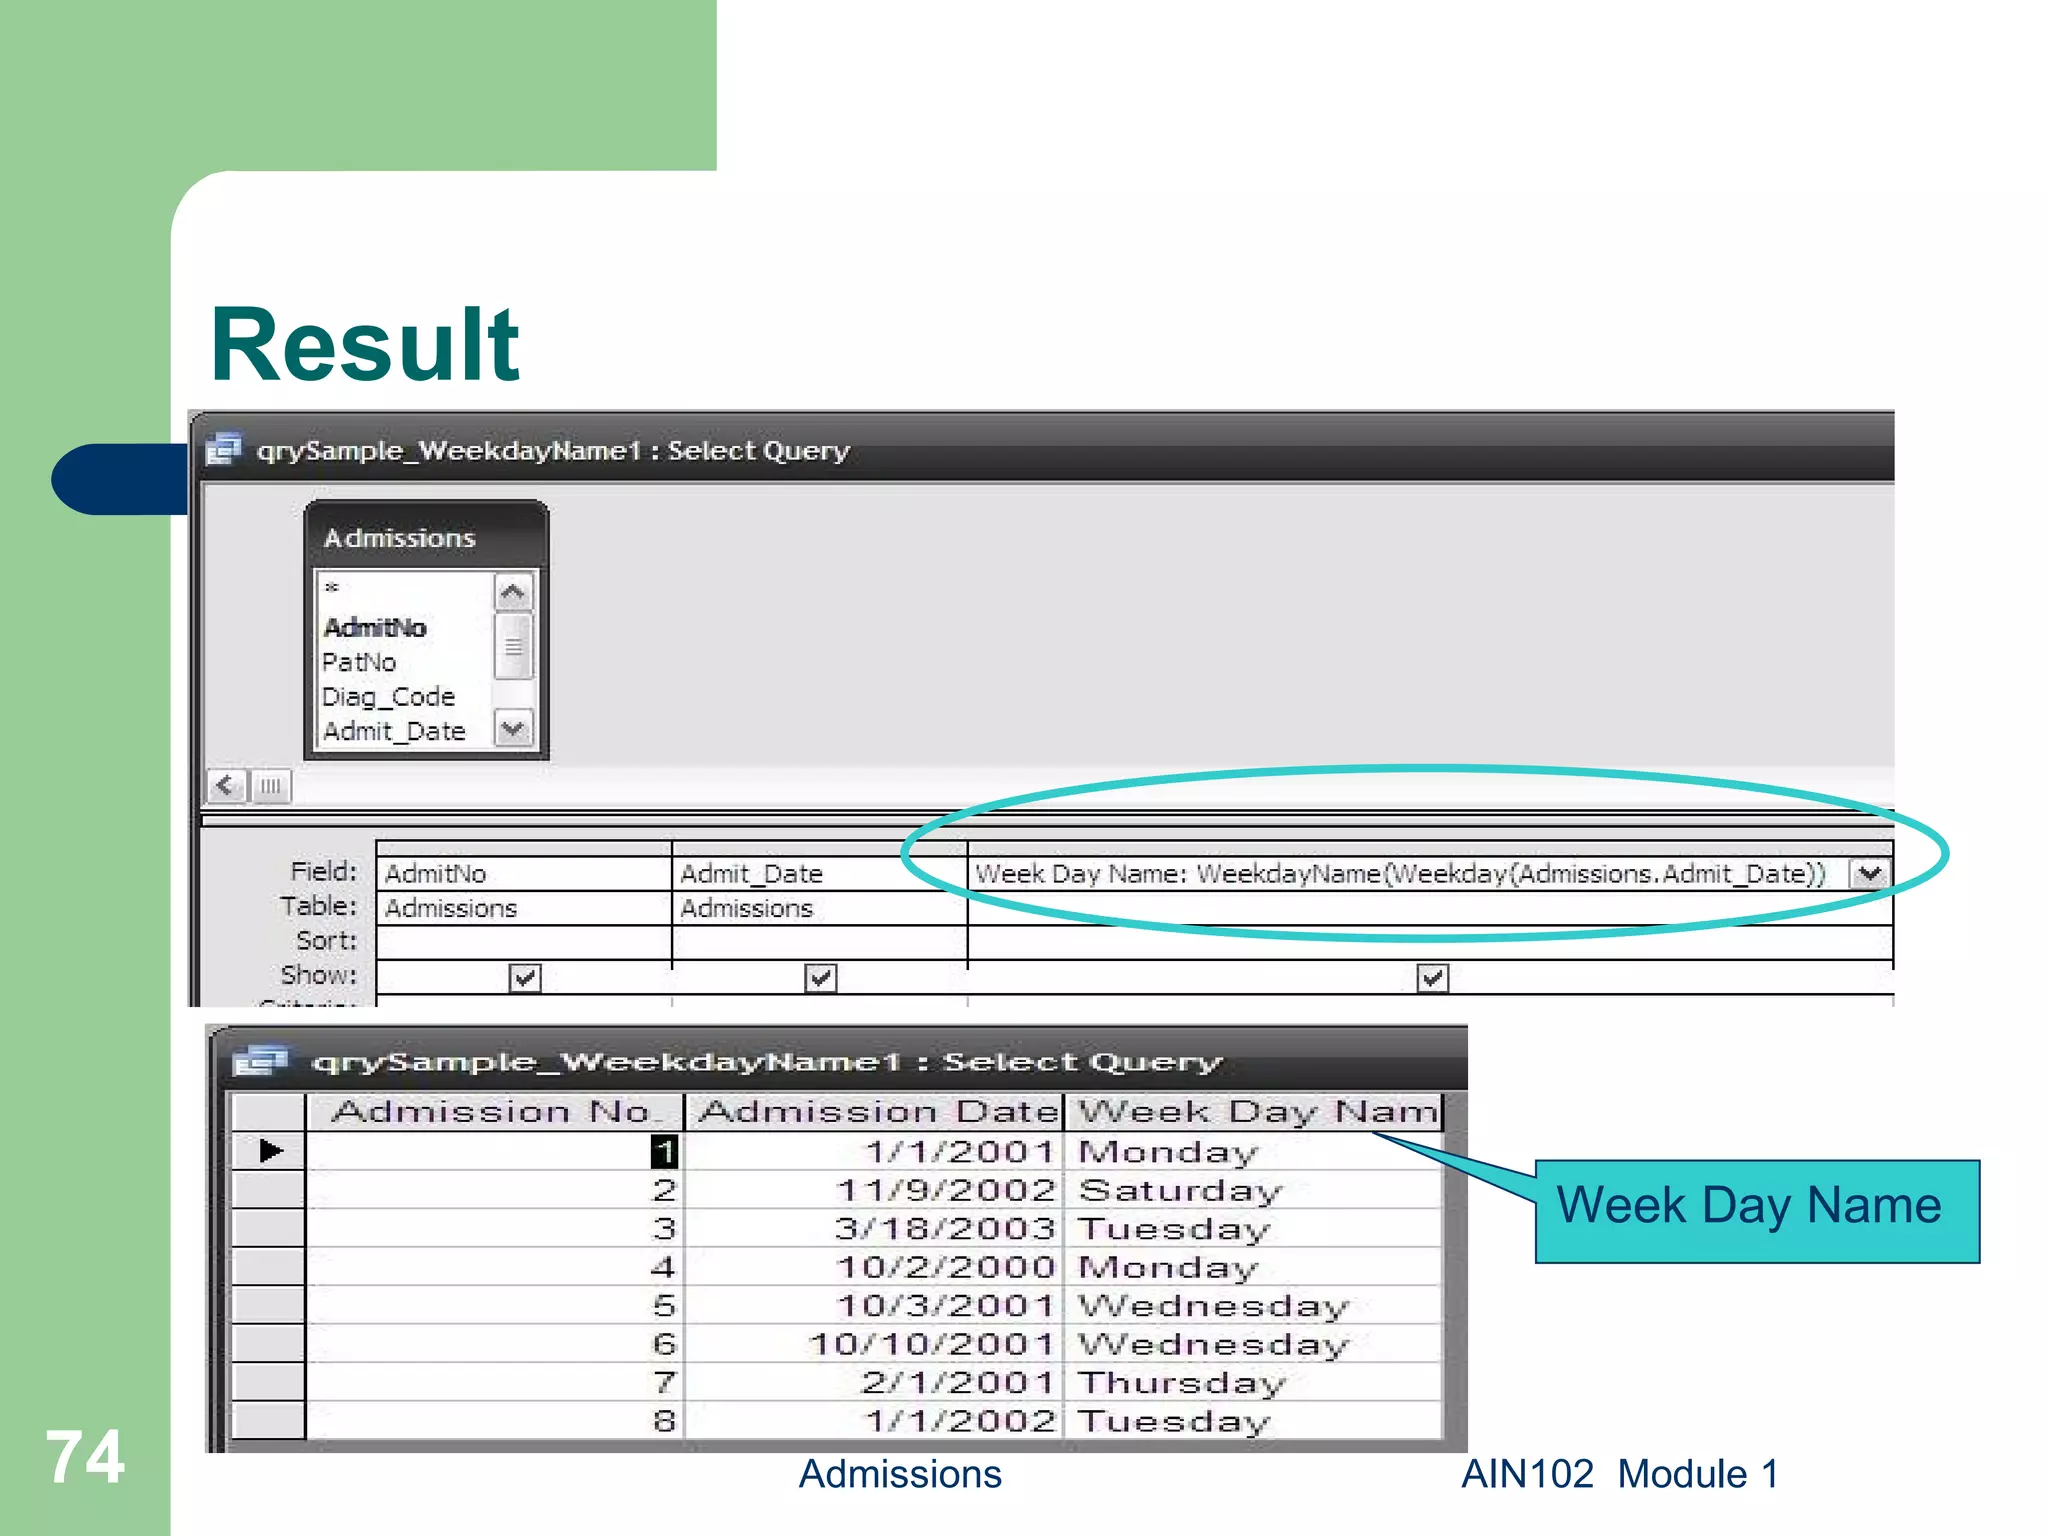This screenshot has width=2048, height=1536.
Task: Click Sort cell under Admit_Date column
Action: pyautogui.click(x=820, y=942)
